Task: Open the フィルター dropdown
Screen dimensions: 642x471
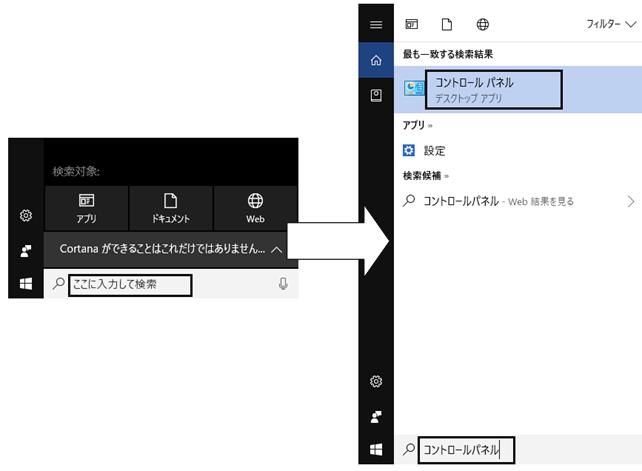Action: (x=610, y=24)
